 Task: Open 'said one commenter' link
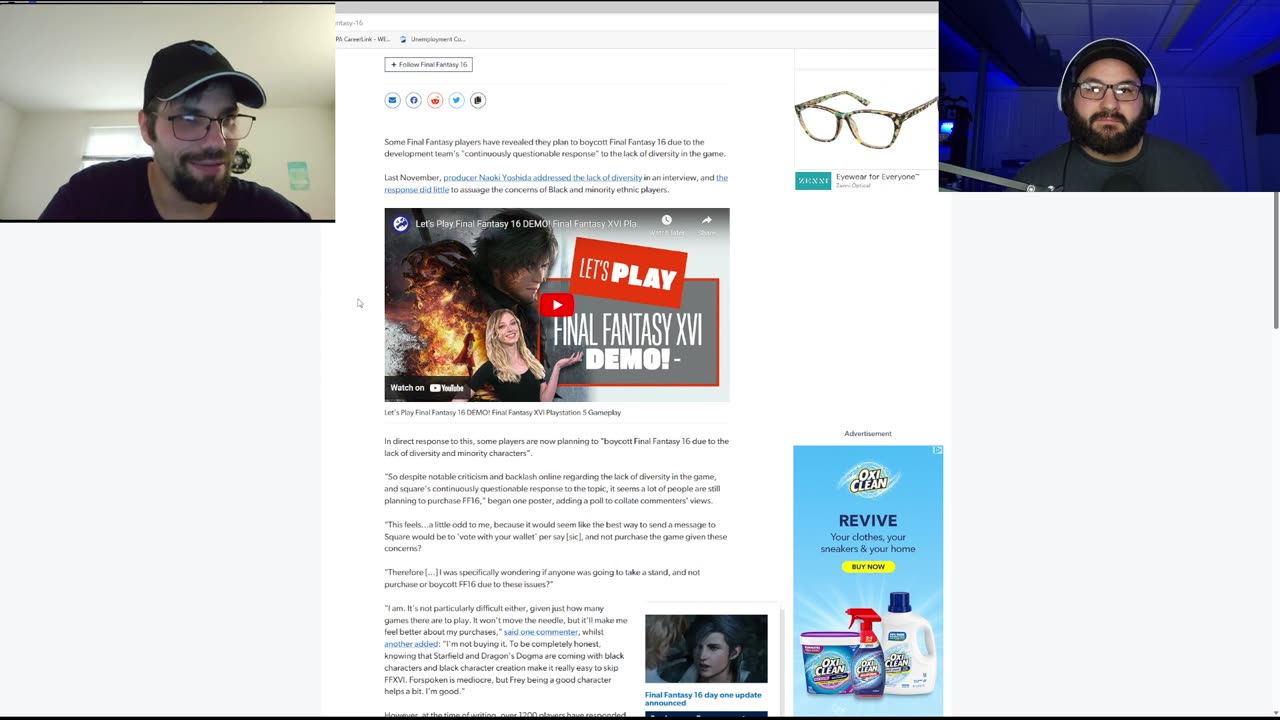541,632
